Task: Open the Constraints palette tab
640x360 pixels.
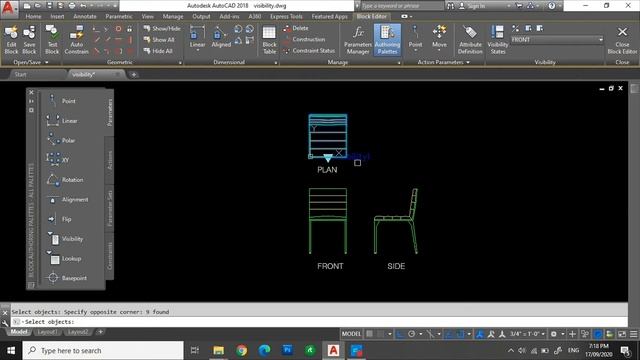Action: (109, 256)
